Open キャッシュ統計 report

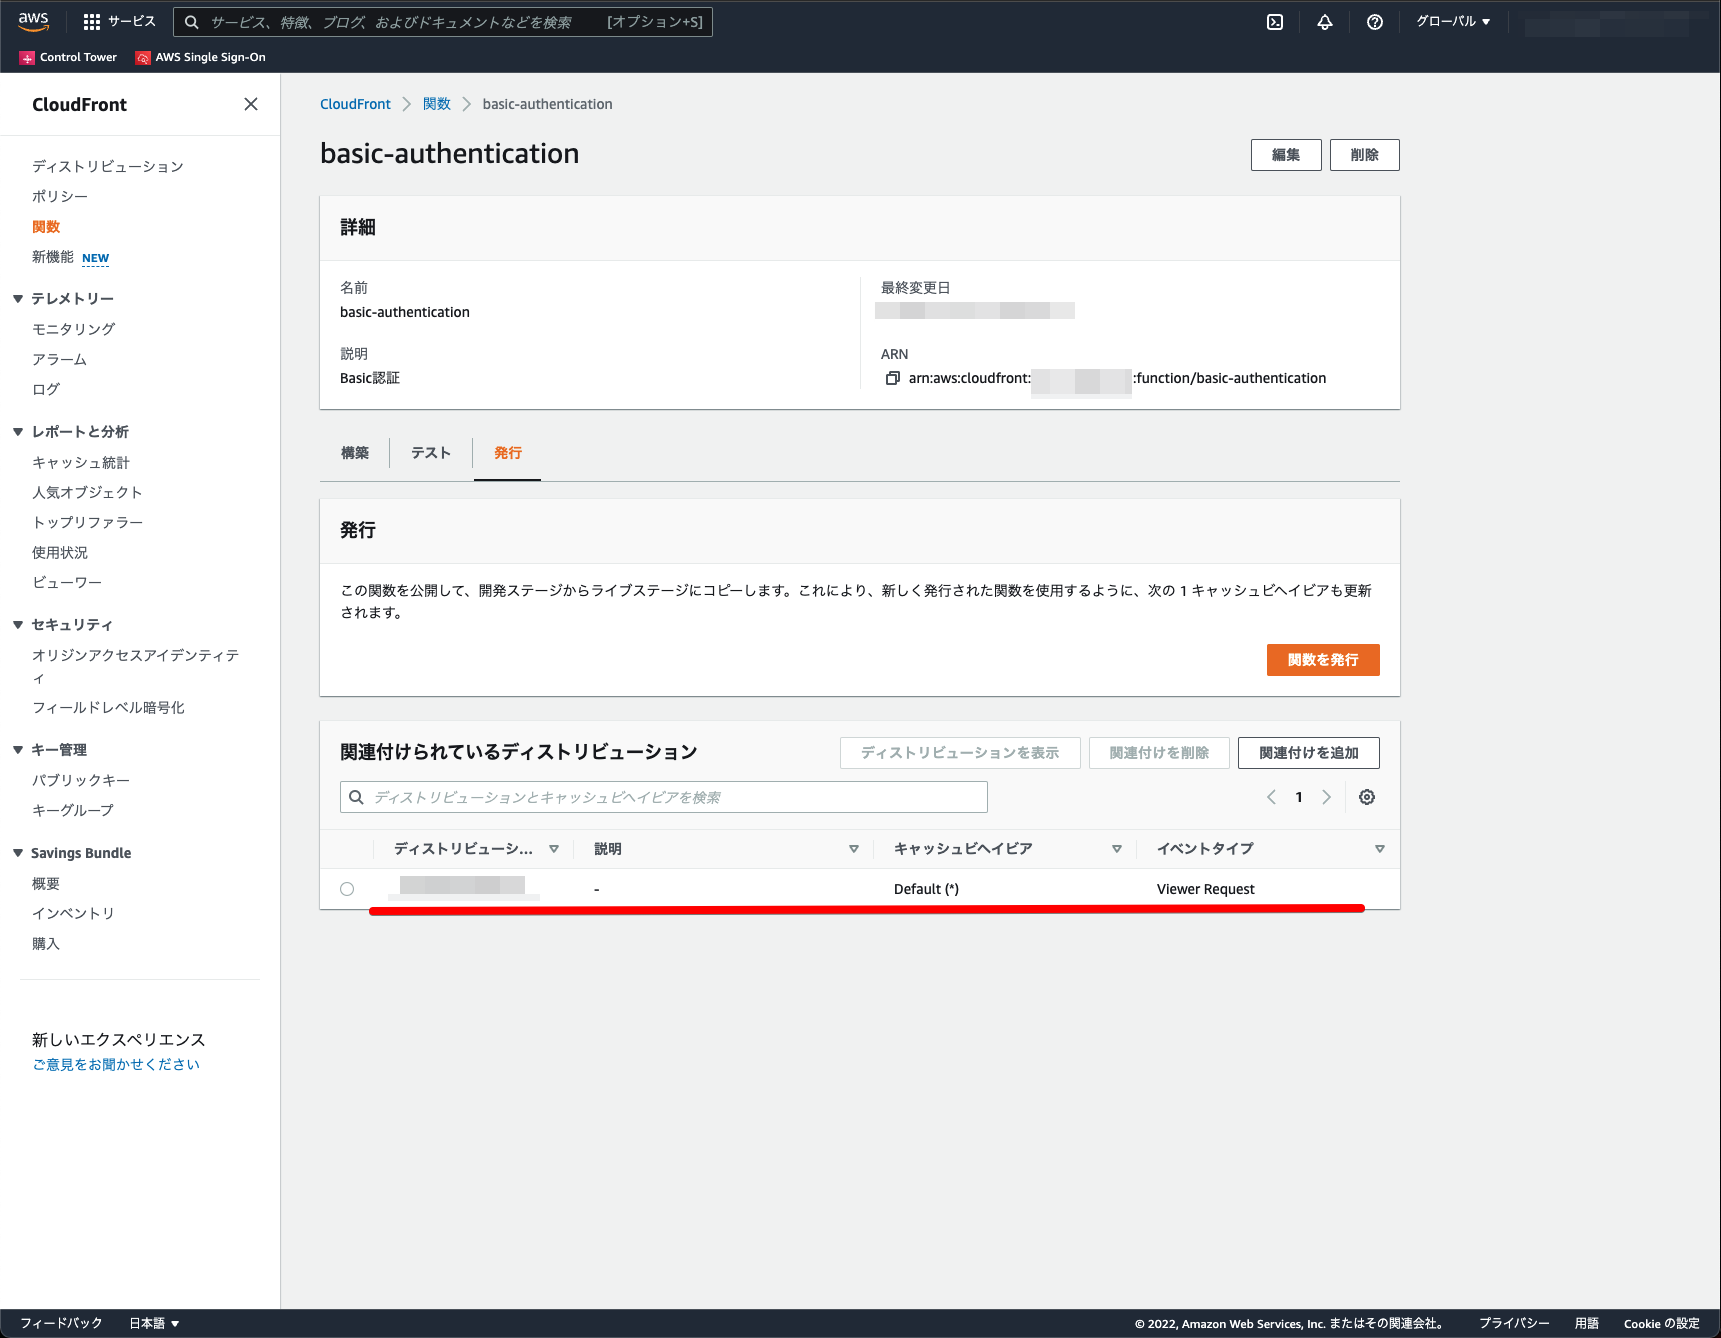tap(81, 462)
